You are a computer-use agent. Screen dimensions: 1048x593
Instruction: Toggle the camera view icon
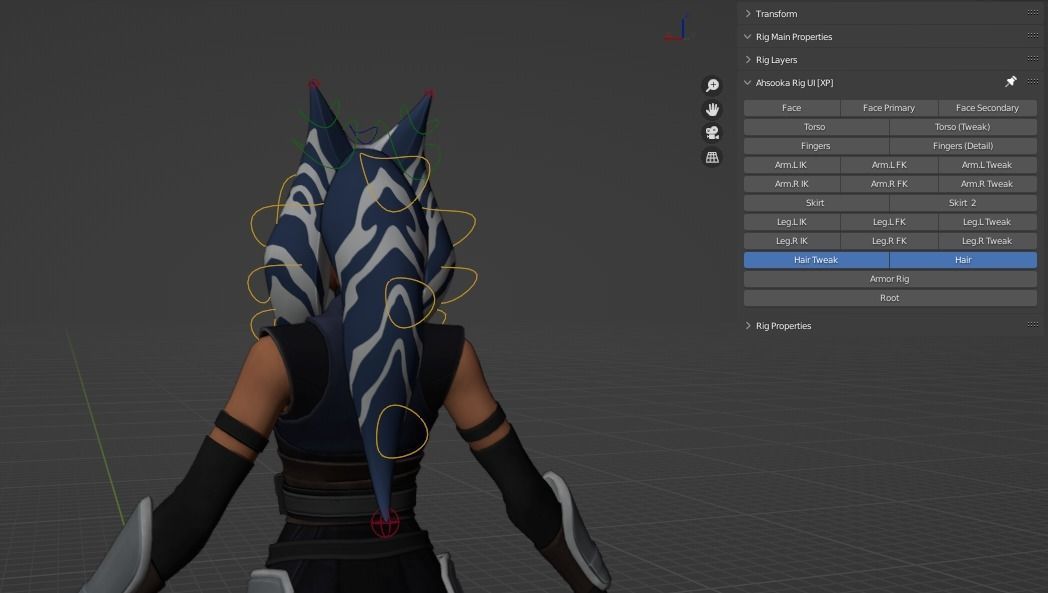[x=712, y=133]
